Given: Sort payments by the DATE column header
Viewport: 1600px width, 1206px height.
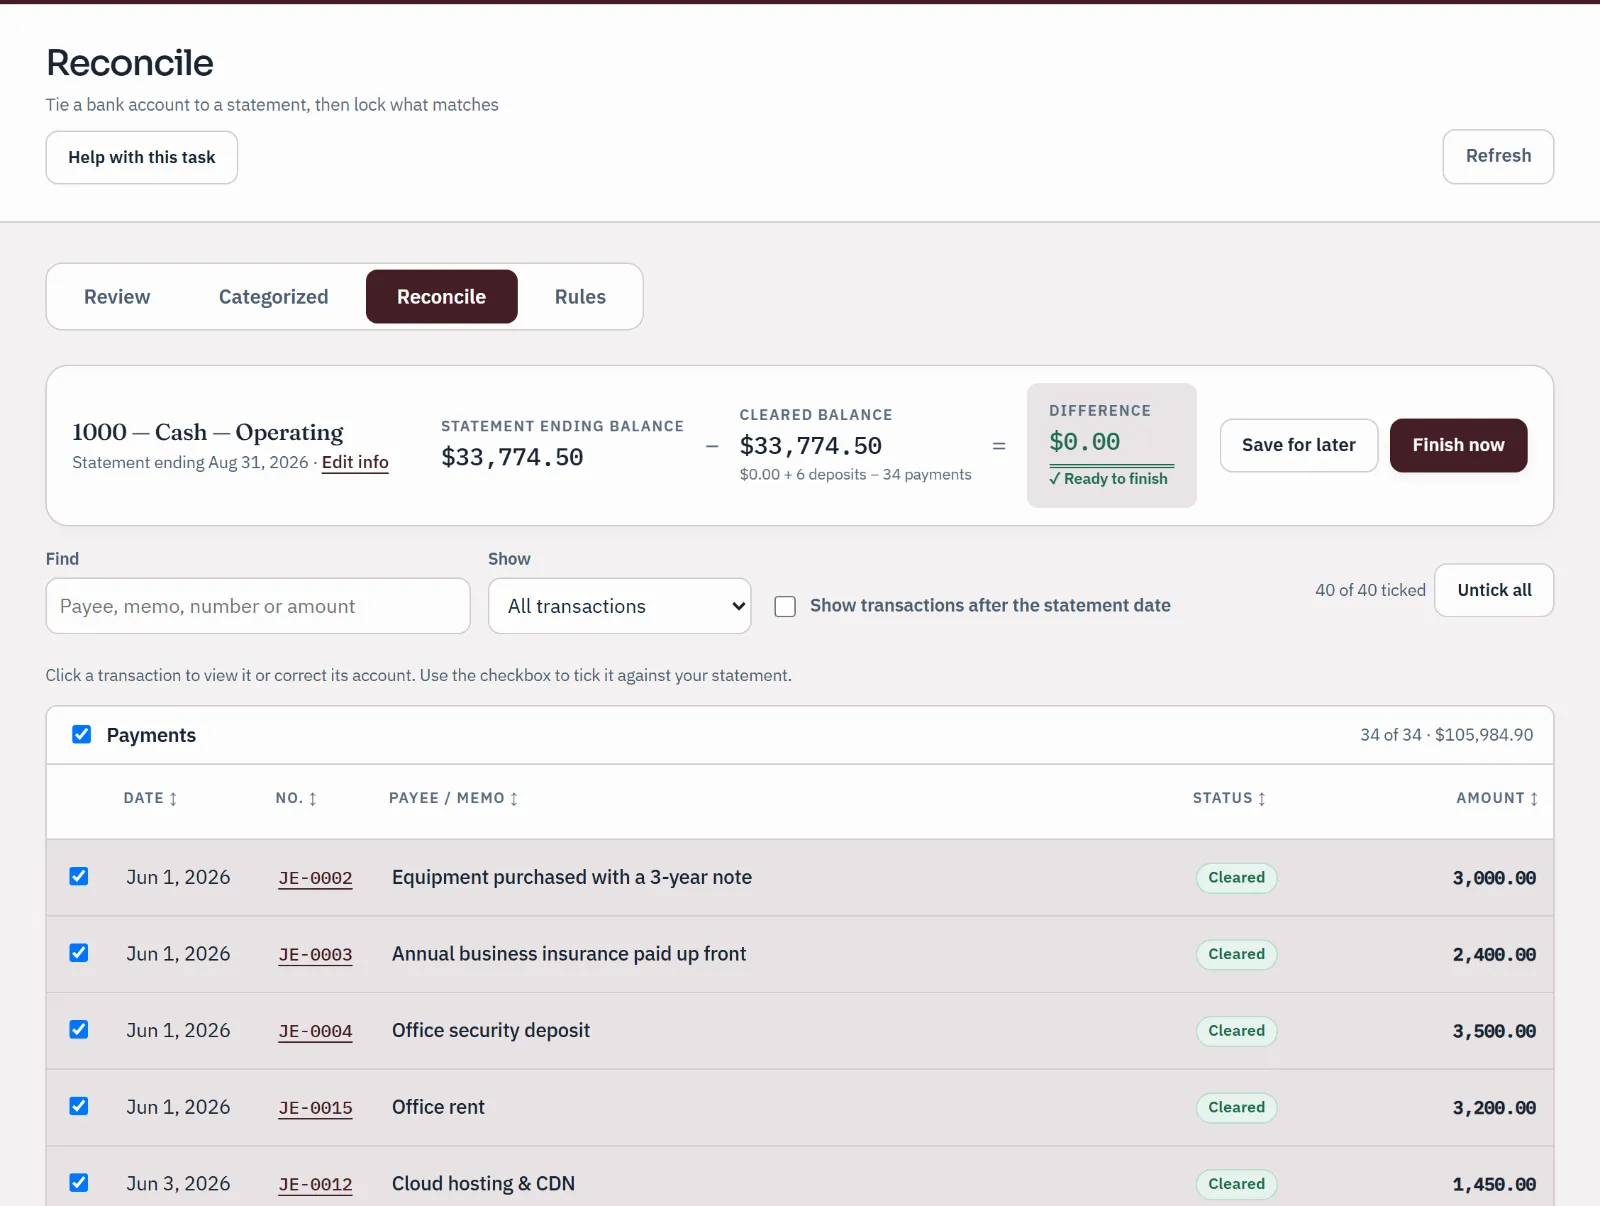Looking at the screenshot, I should 150,798.
